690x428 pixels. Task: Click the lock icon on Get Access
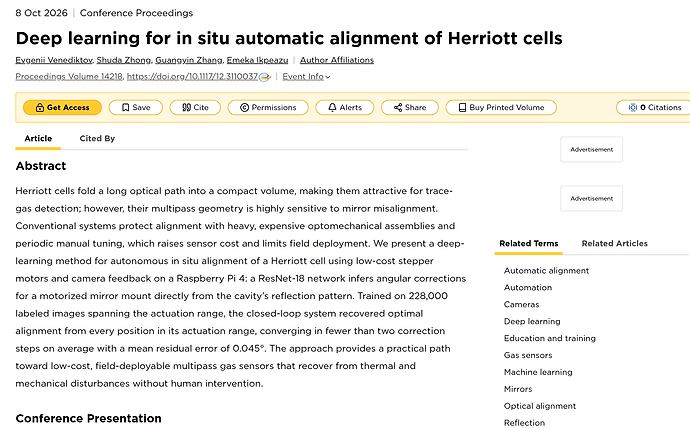pos(40,107)
